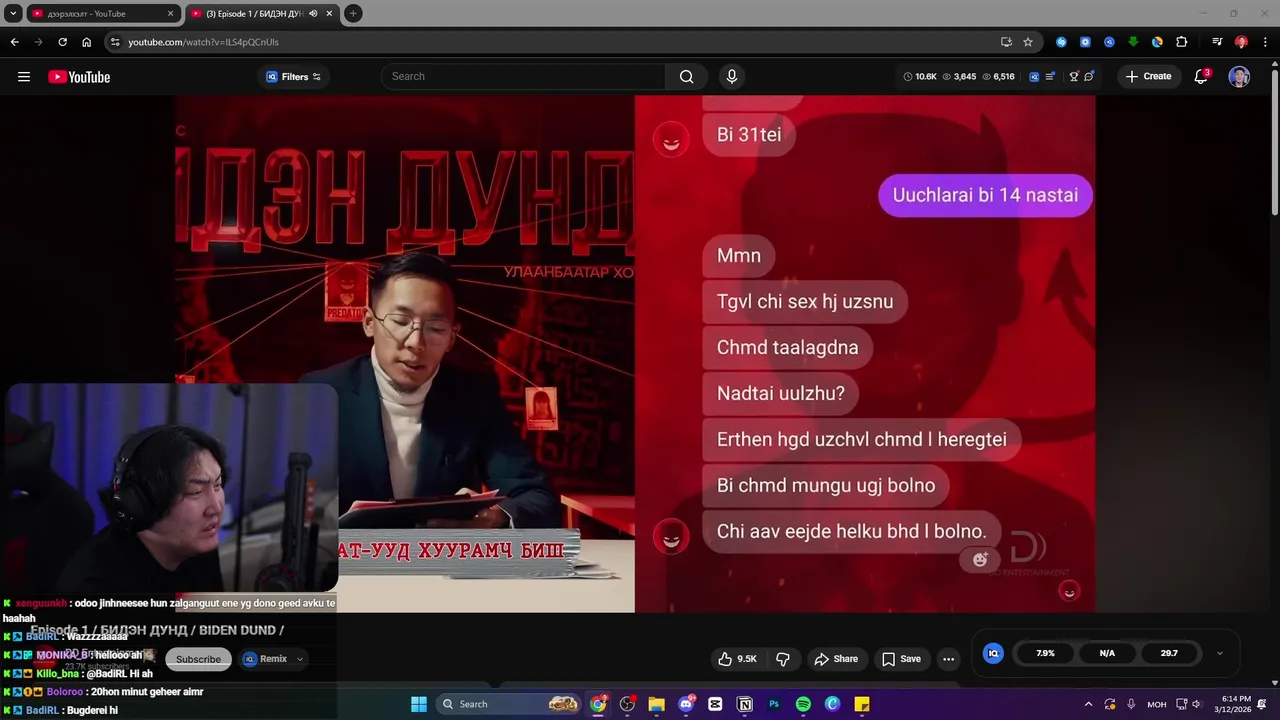Go back in browser history
Image resolution: width=1280 pixels, height=720 pixels.
tap(14, 42)
